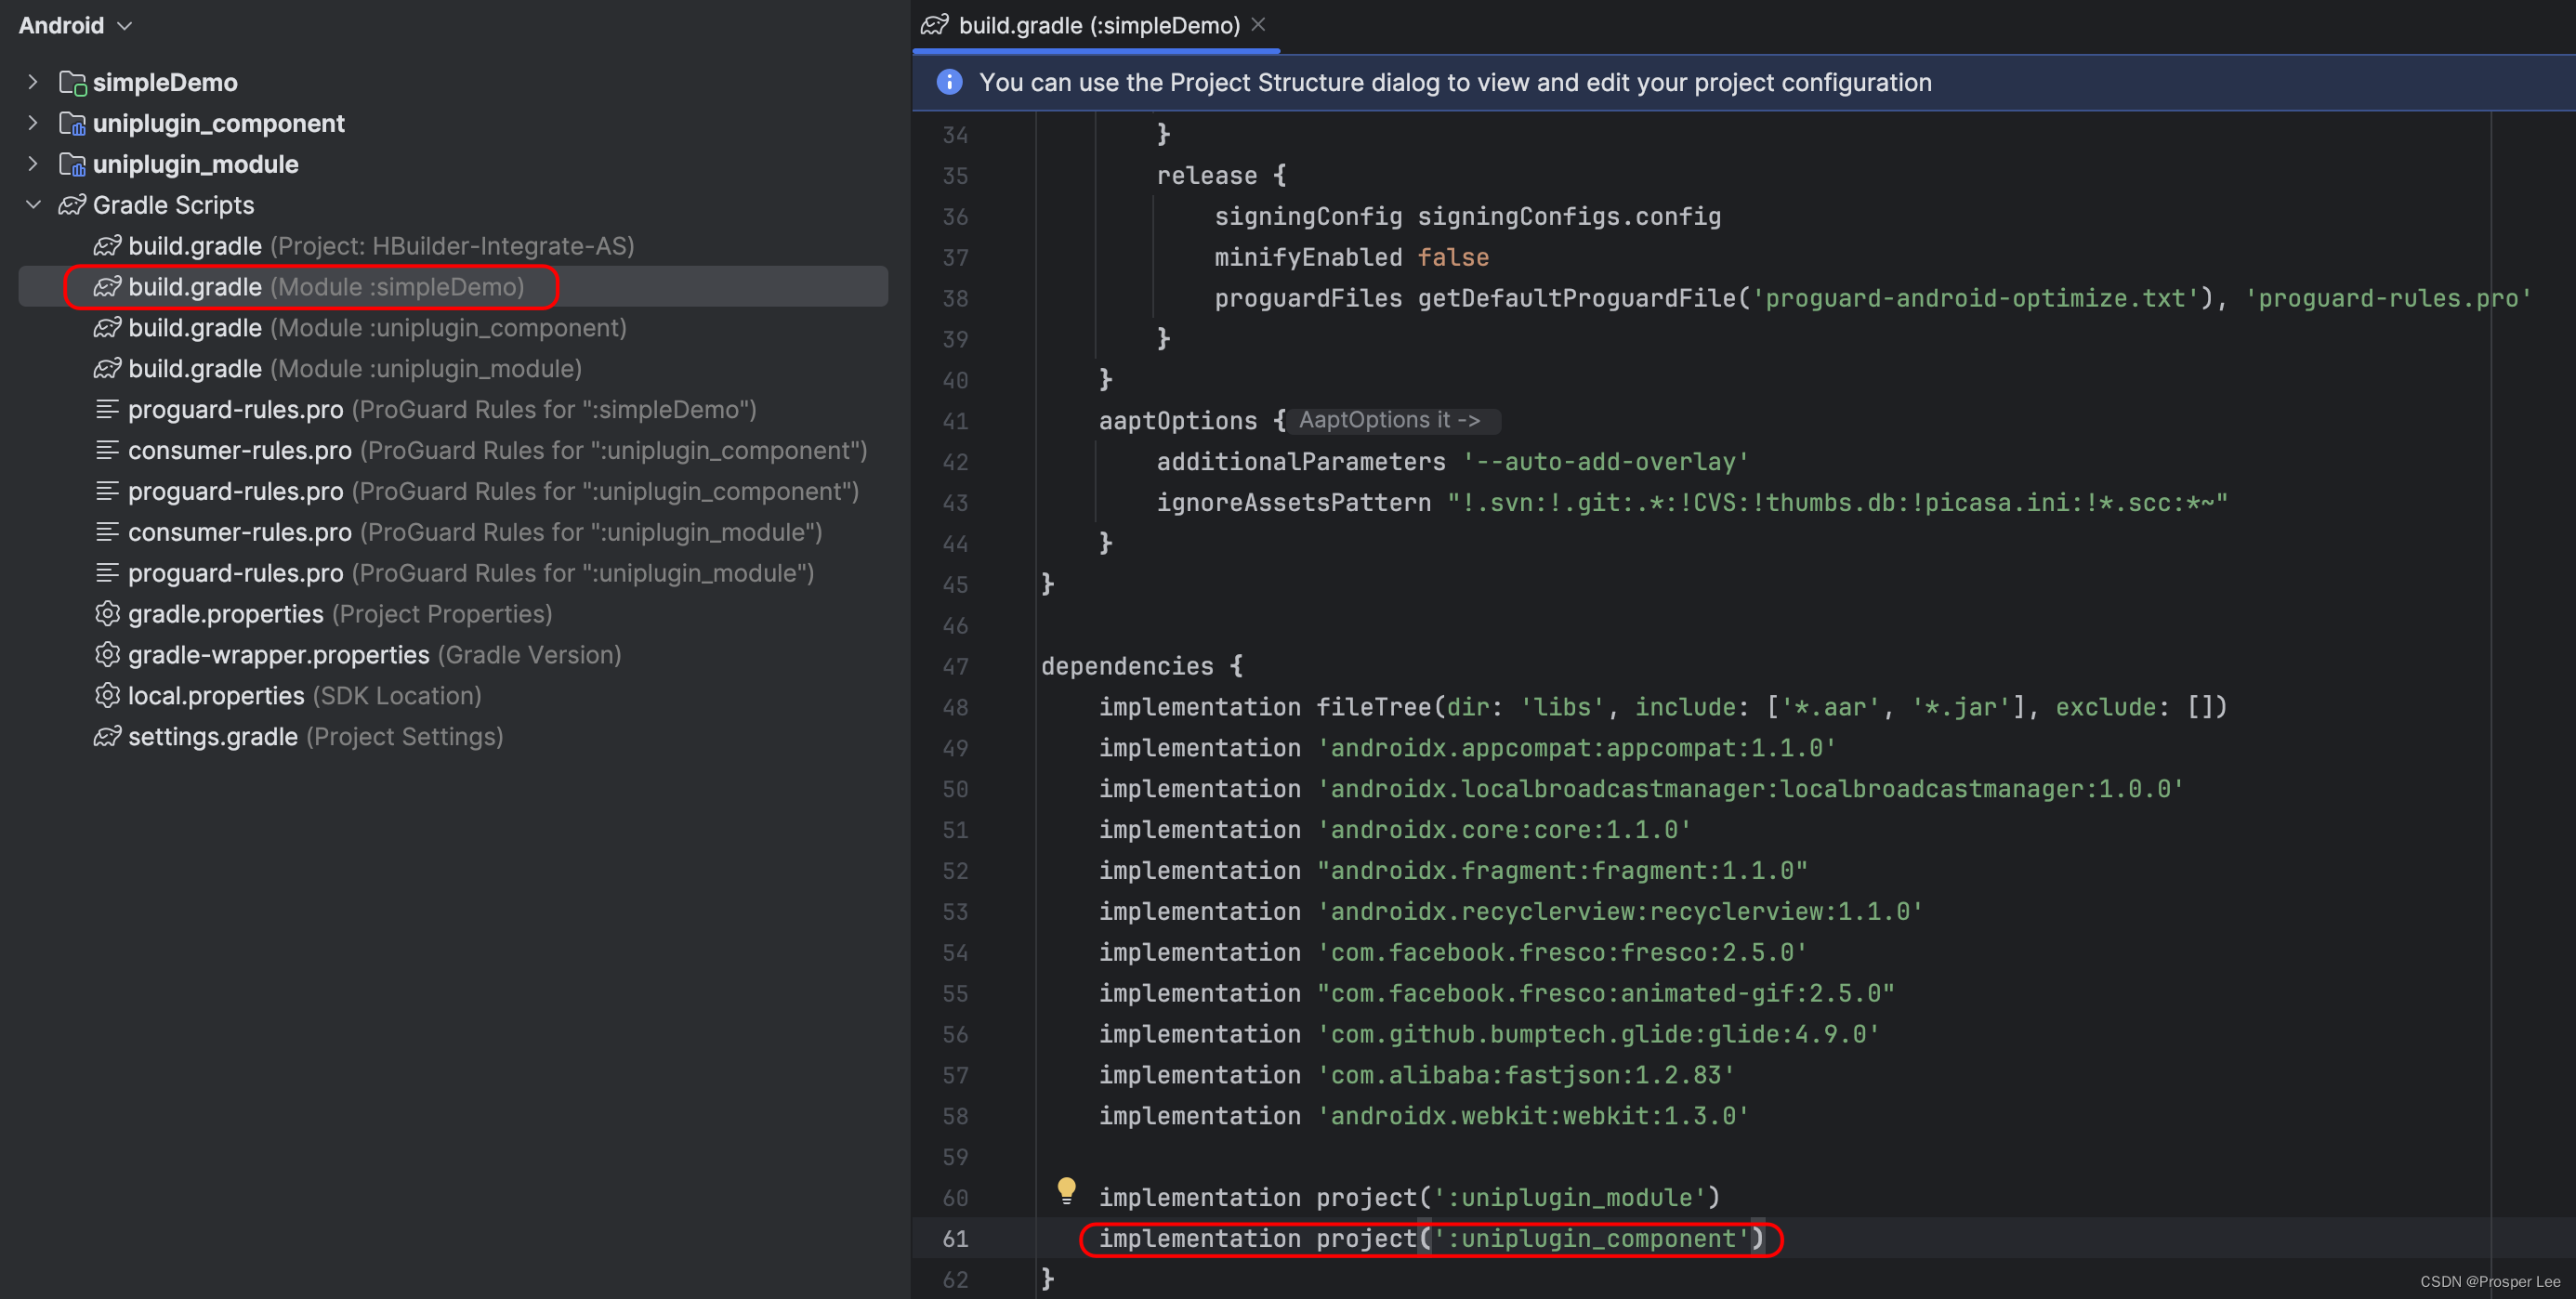This screenshot has height=1299, width=2576.
Task: Click Gradle icon of uniplugin_component build.gradle
Action: coord(107,328)
